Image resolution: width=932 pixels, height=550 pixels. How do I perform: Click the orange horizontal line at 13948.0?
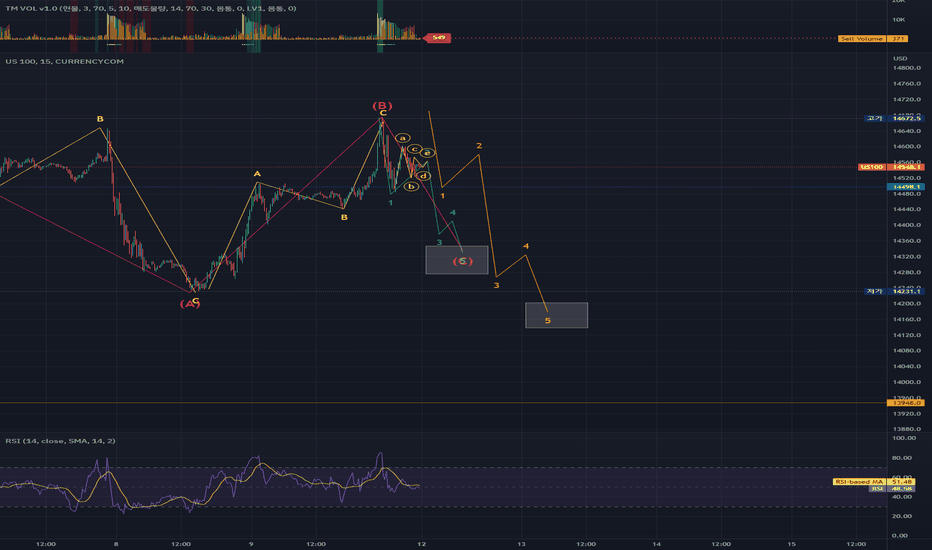[x=443, y=403]
